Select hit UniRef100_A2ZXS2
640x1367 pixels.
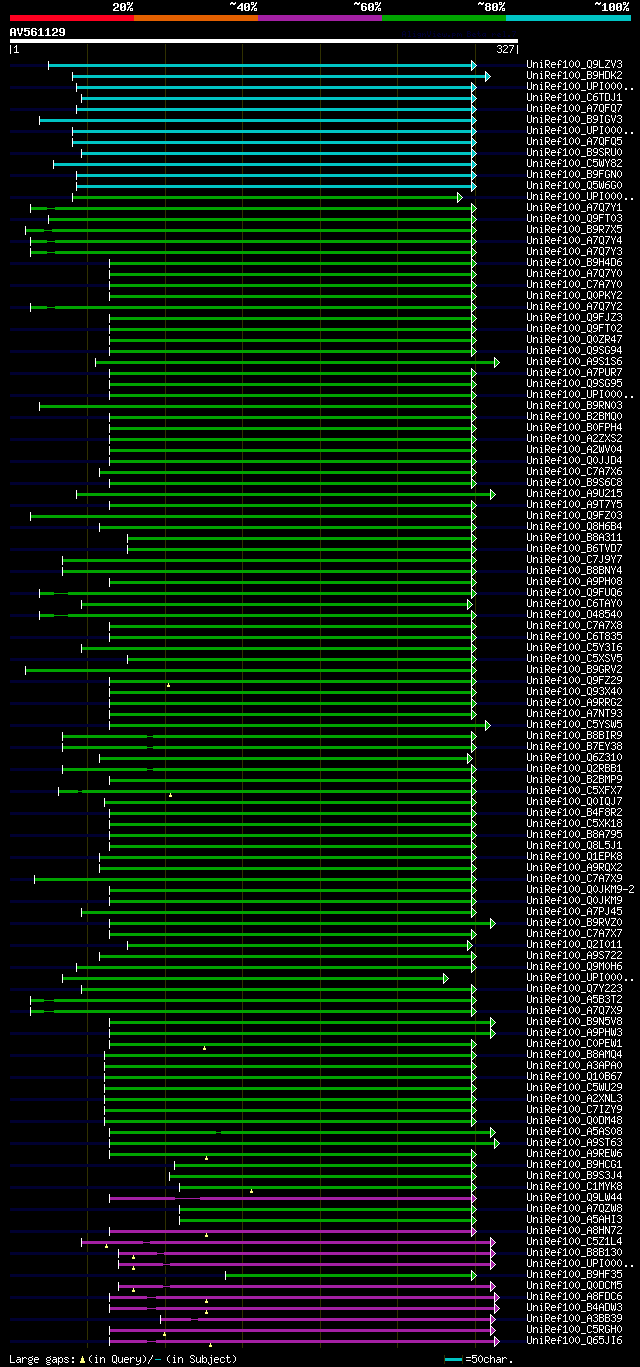pyautogui.click(x=574, y=439)
